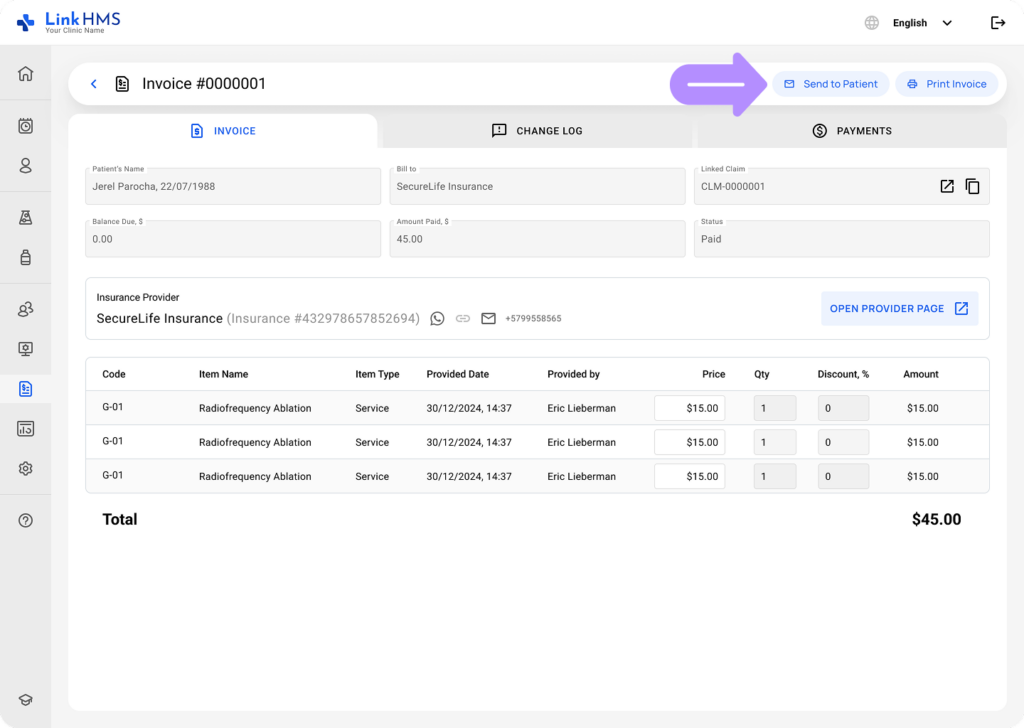Screen dimensions: 1024x728
Task: Click OPEN PROVIDER PAGE button
Action: [x=899, y=308]
